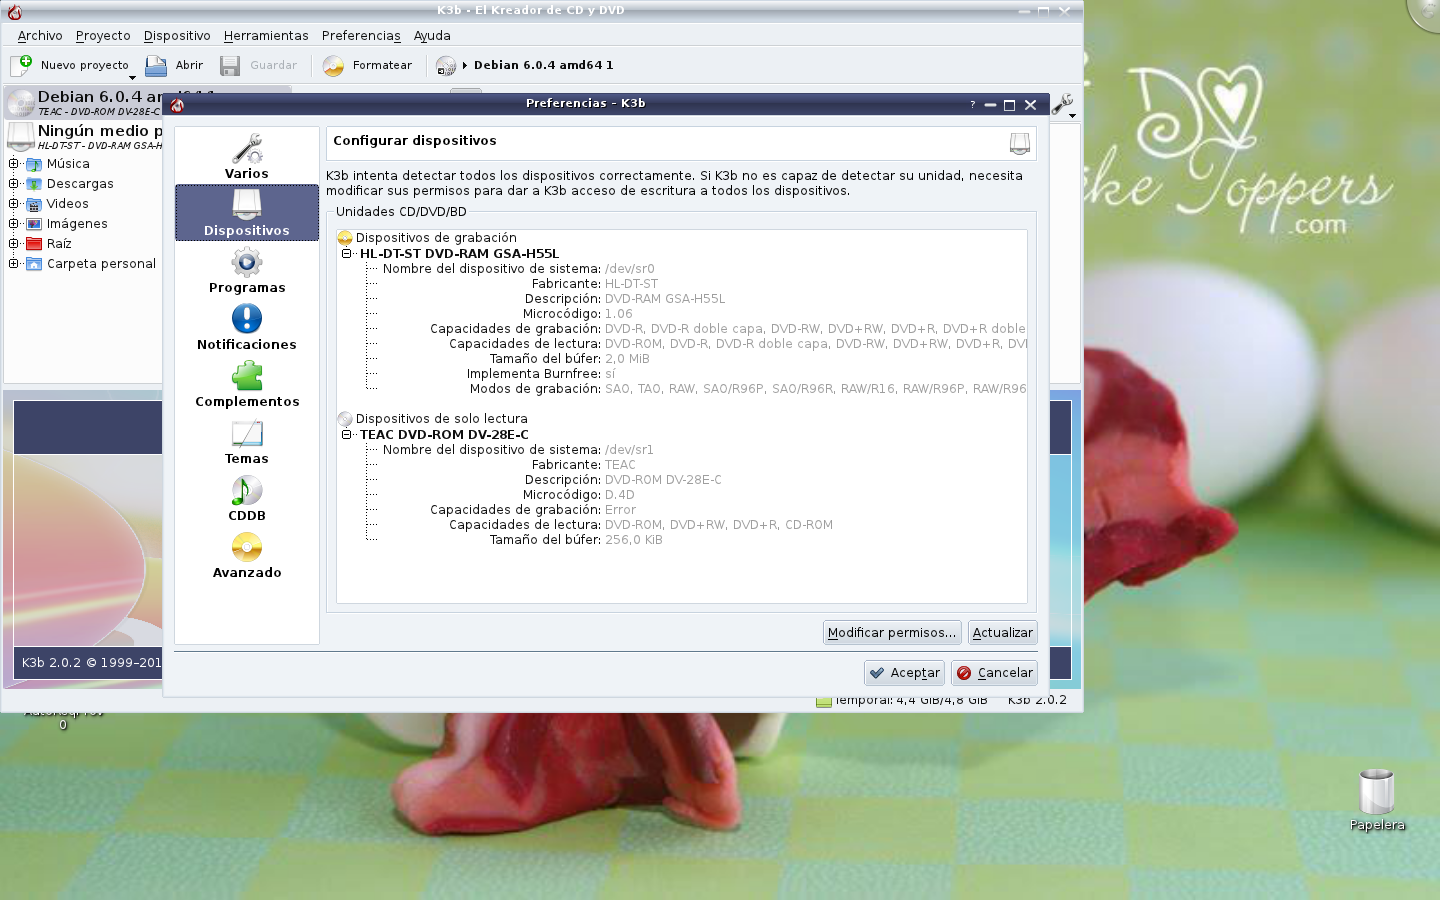The height and width of the screenshot is (900, 1440).
Task: Click the Dispositivos de solo lectura disc icon
Action: coord(345,419)
